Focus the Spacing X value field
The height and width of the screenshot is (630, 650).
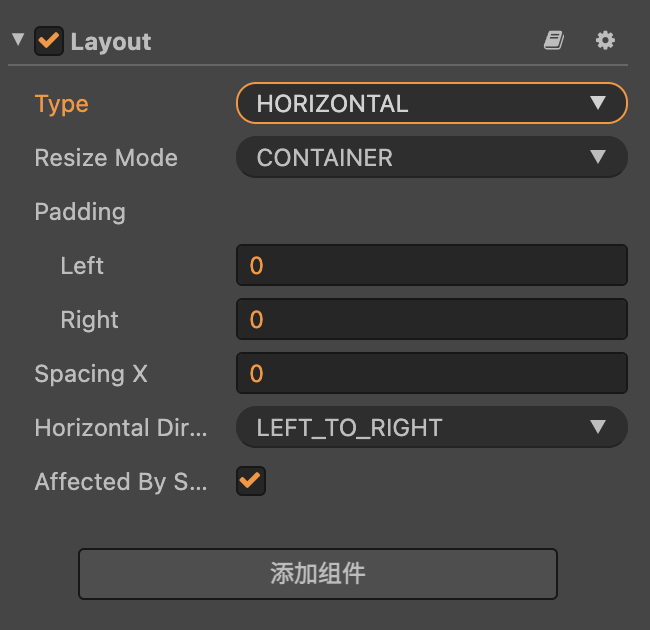[x=431, y=373]
